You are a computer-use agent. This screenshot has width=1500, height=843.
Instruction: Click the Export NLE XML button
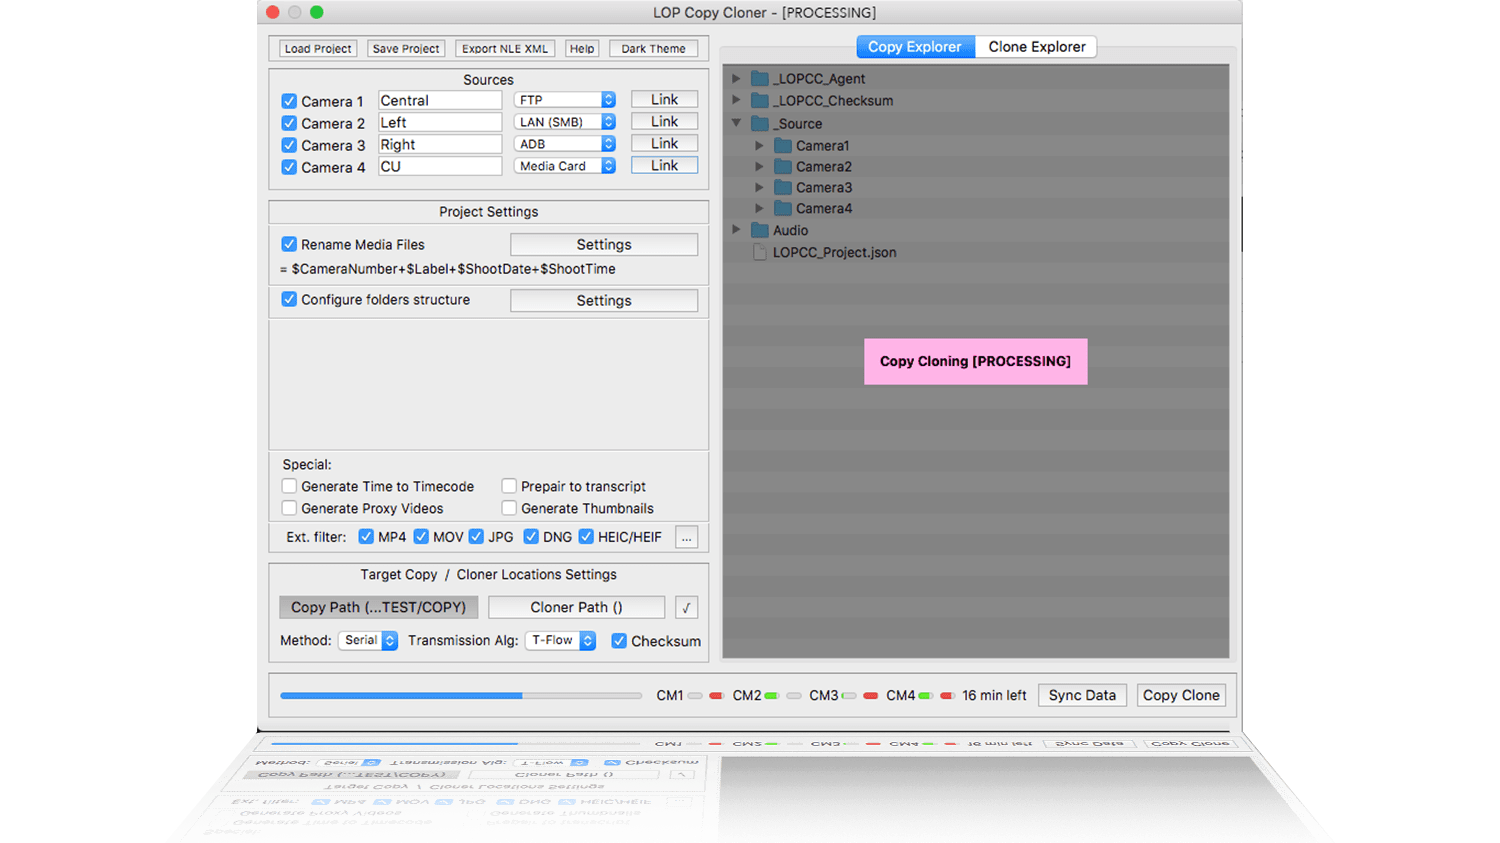pyautogui.click(x=505, y=49)
